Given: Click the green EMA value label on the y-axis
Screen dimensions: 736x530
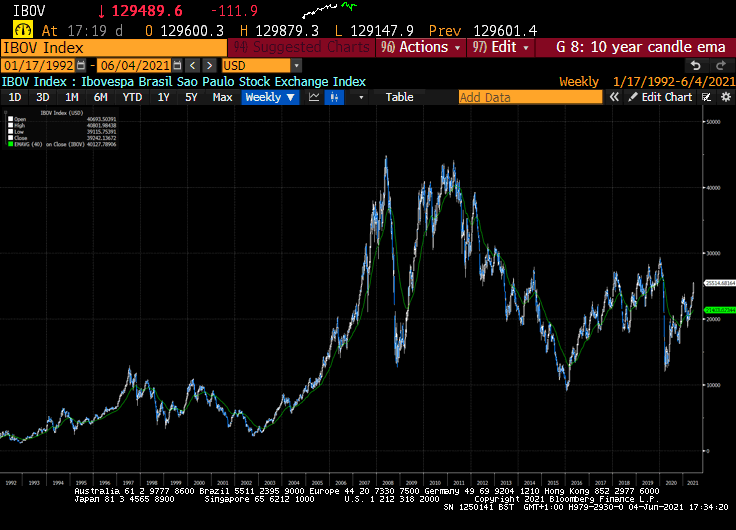Looking at the screenshot, I should (720, 310).
